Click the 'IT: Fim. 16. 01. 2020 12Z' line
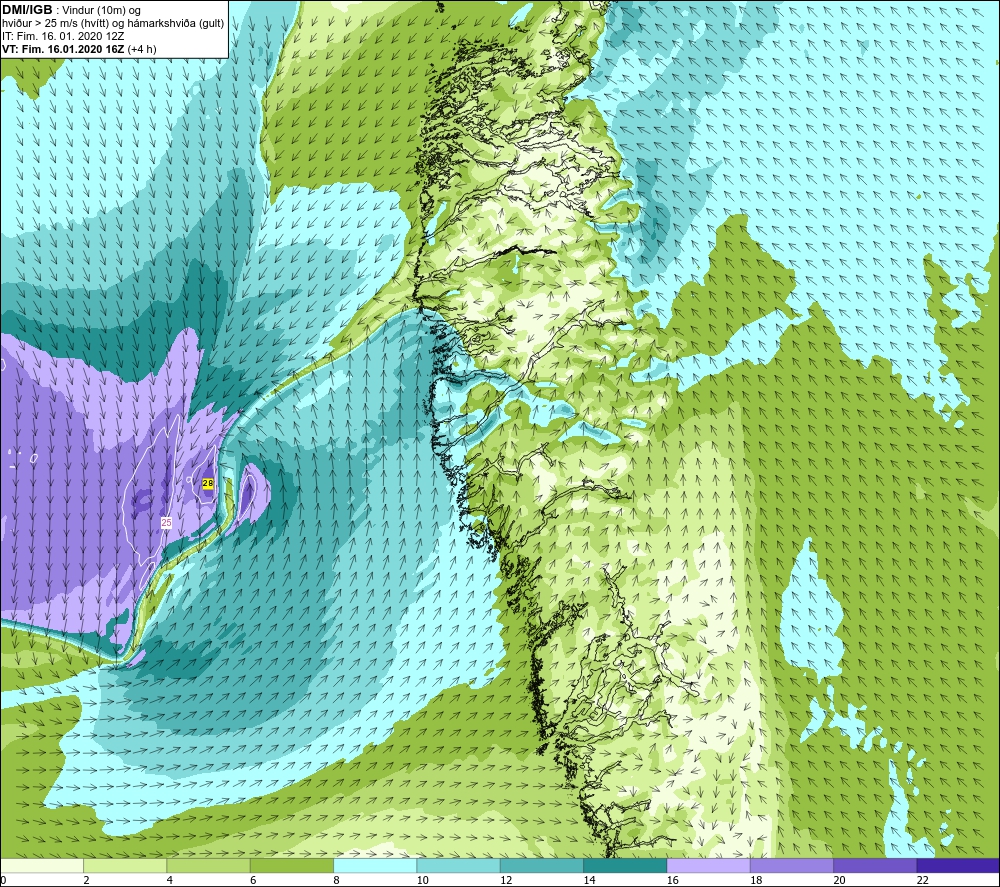The width and height of the screenshot is (1000, 887). tap(63, 36)
